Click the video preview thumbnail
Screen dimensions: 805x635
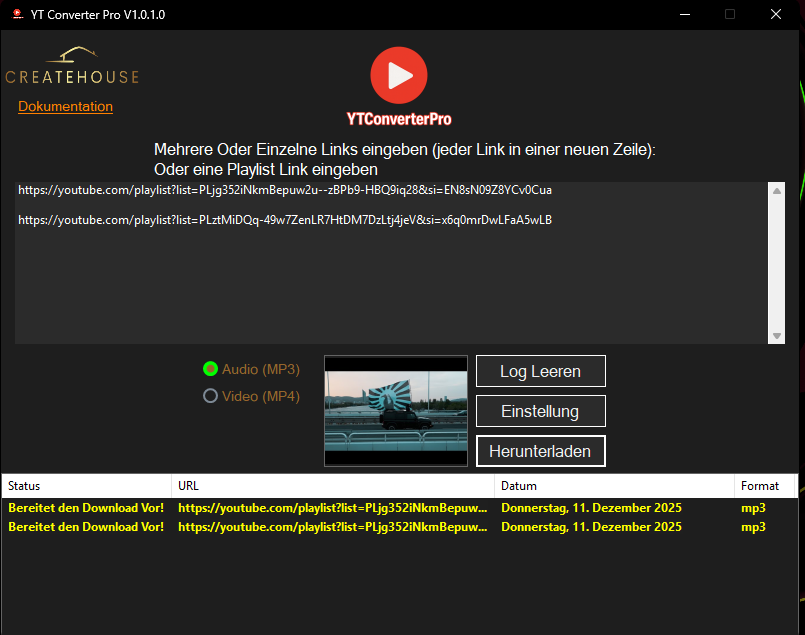click(395, 410)
